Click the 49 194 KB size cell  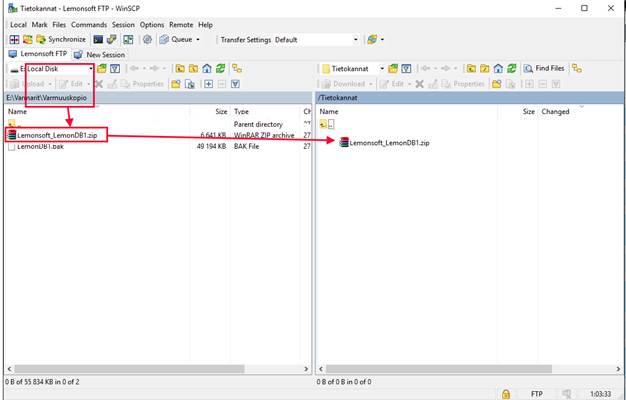(211, 147)
